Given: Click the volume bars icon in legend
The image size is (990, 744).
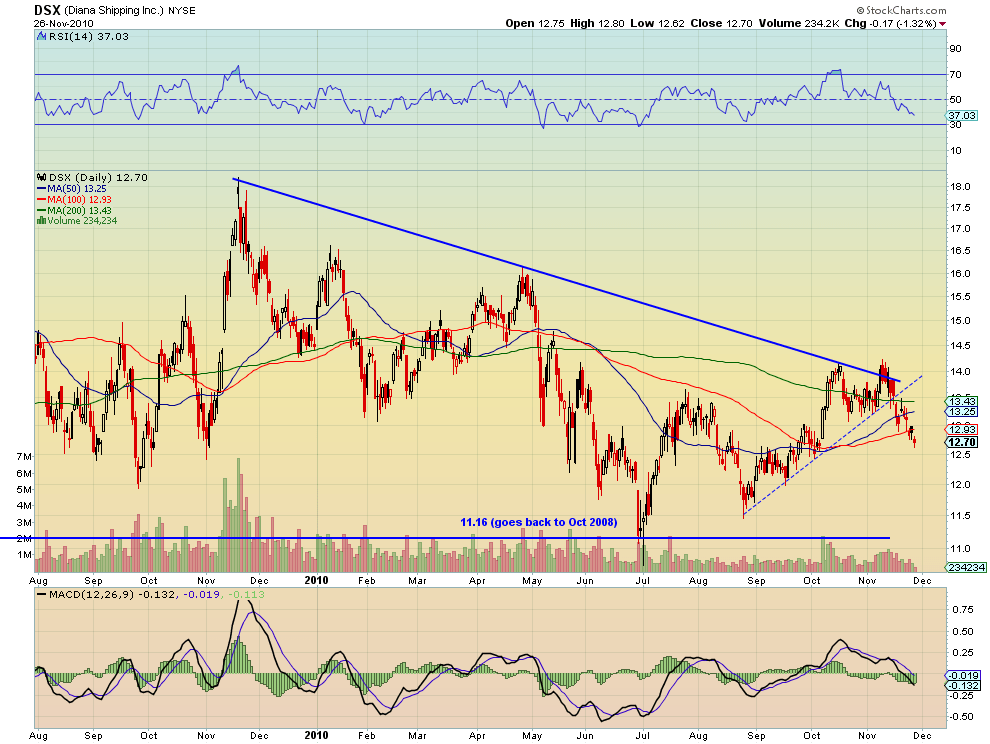Looking at the screenshot, I should point(42,220).
